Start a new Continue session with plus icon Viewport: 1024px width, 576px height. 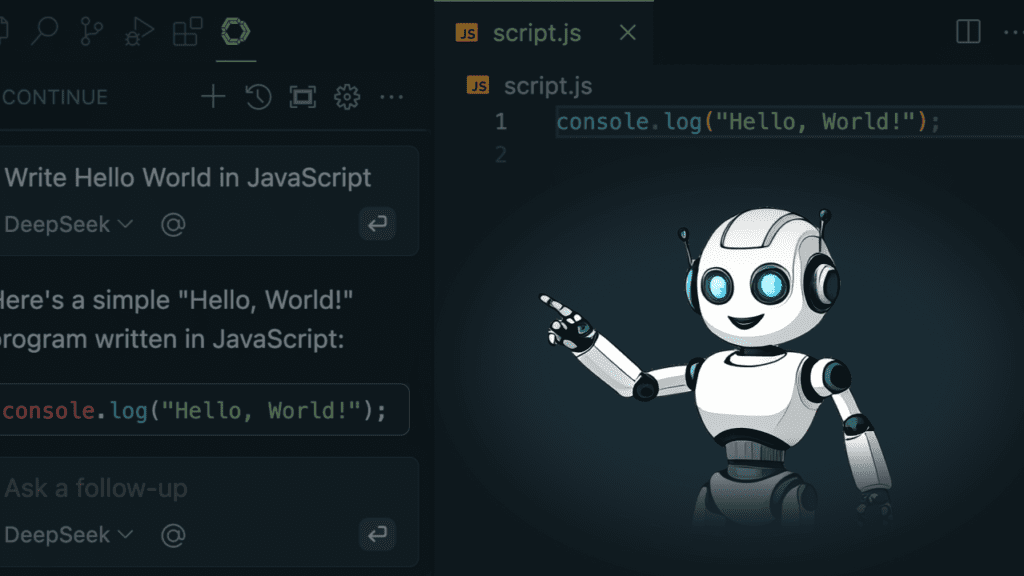click(x=213, y=97)
